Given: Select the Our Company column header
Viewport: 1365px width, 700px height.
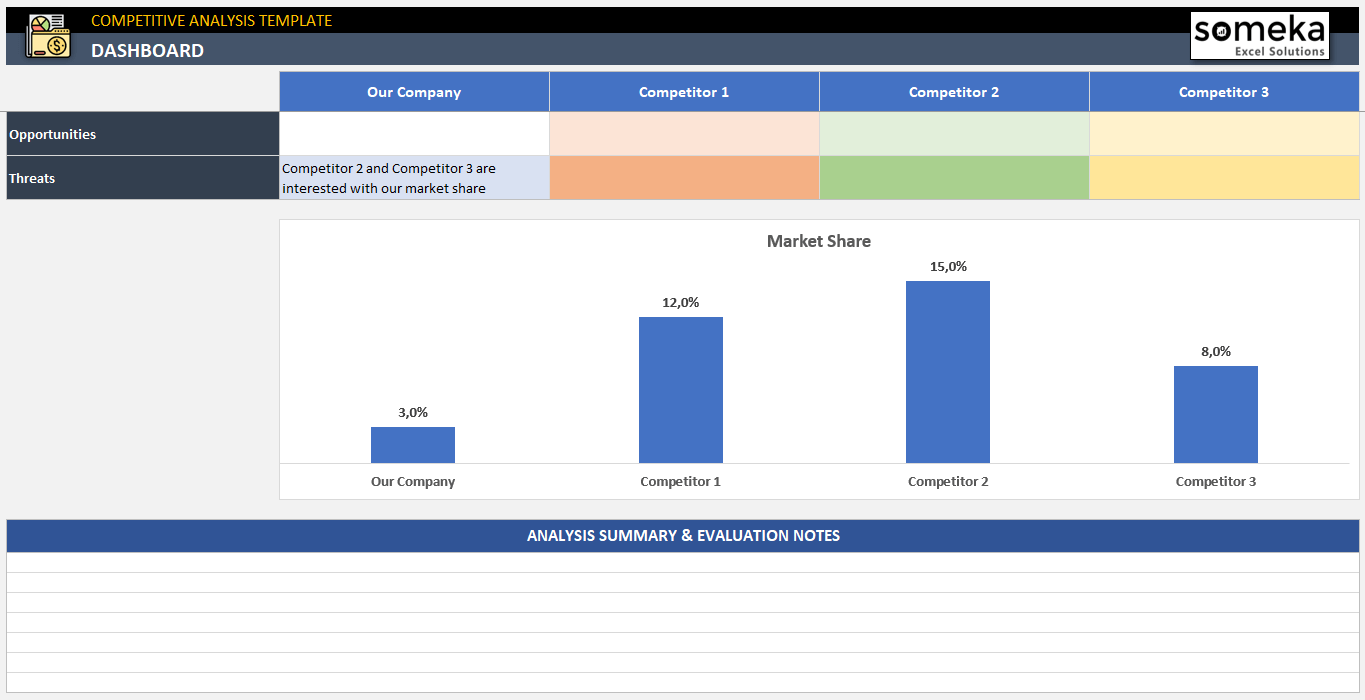Looking at the screenshot, I should (x=413, y=91).
